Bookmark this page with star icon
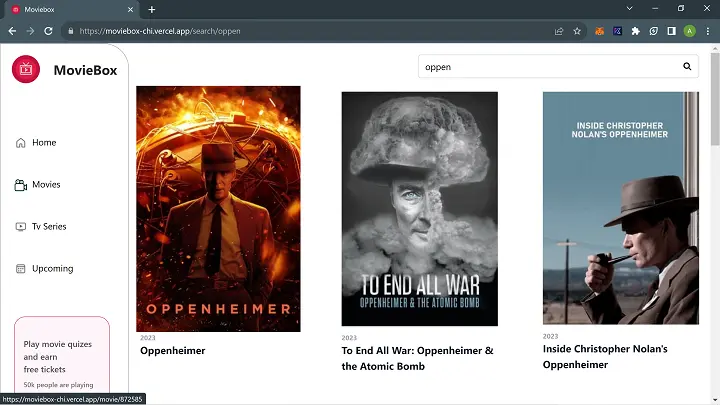 (577, 31)
